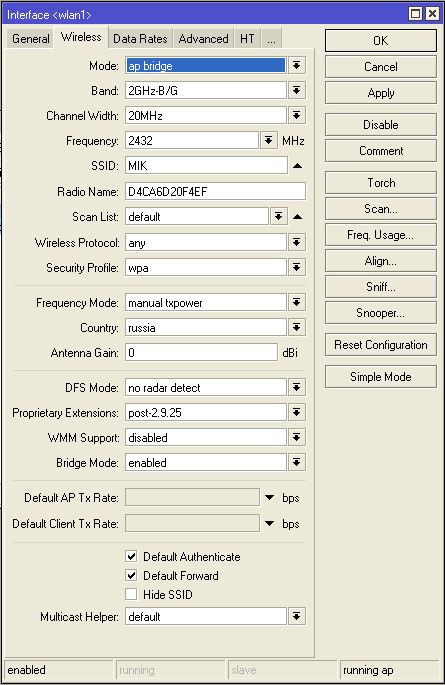The image size is (445, 685).
Task: Expand the Country dropdown list
Action: pyautogui.click(x=297, y=328)
